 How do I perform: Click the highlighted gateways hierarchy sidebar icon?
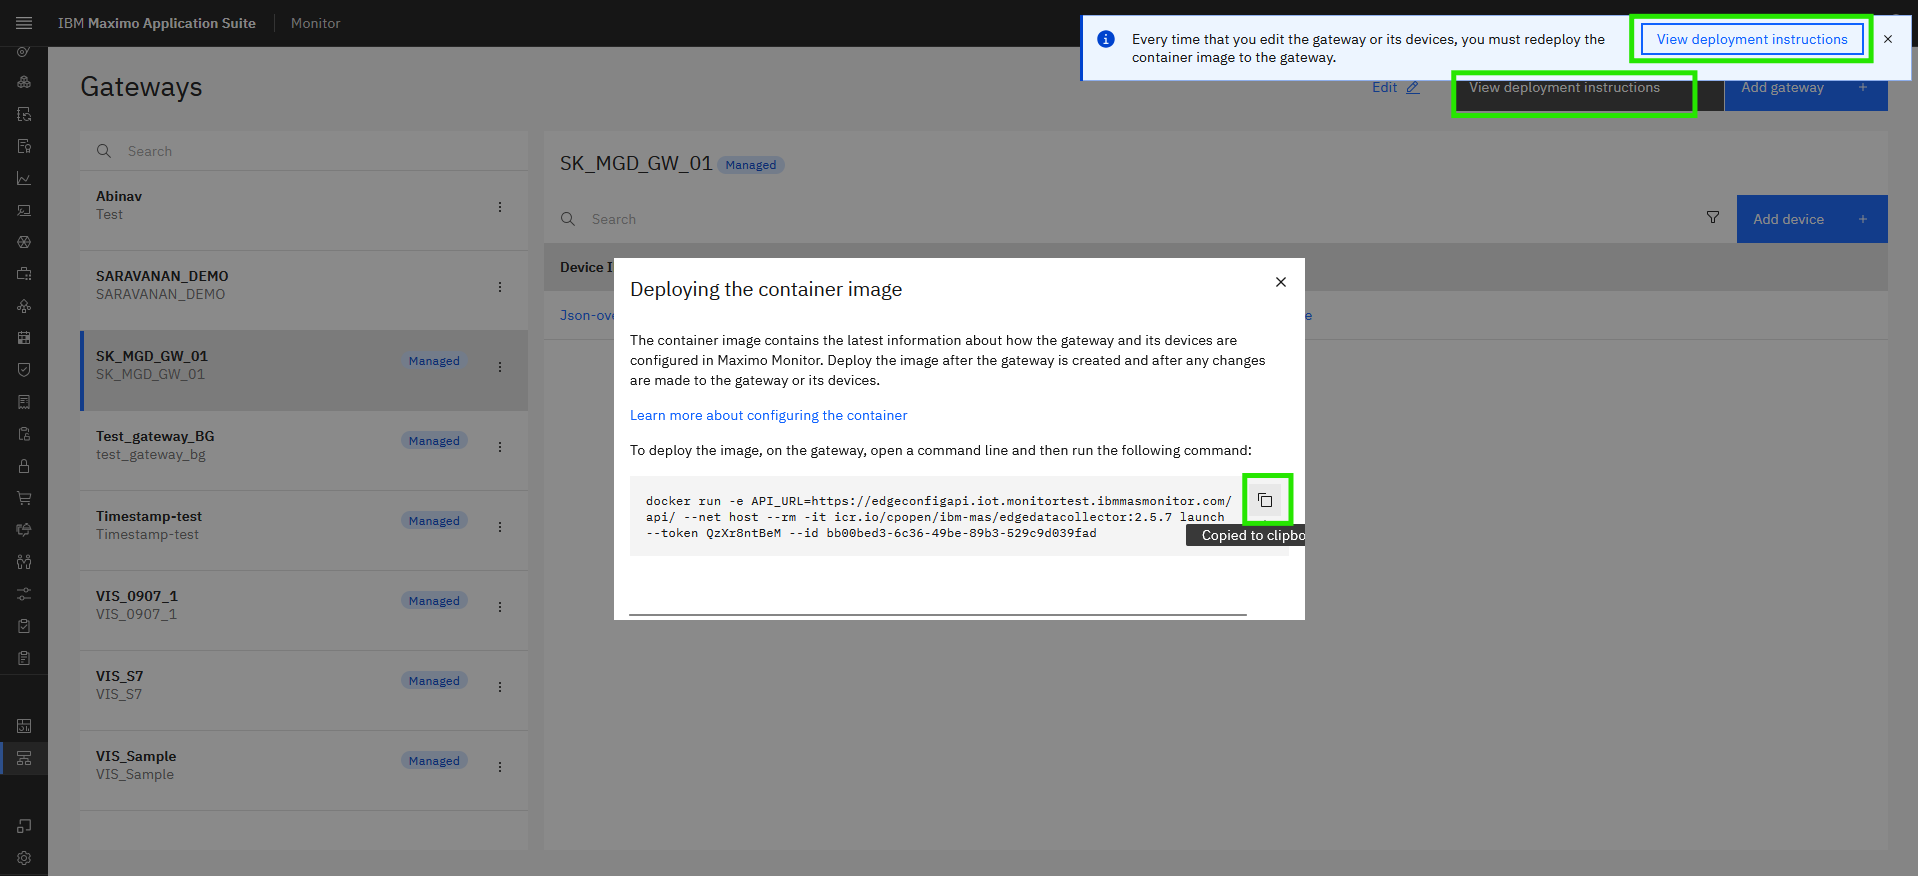pos(24,758)
